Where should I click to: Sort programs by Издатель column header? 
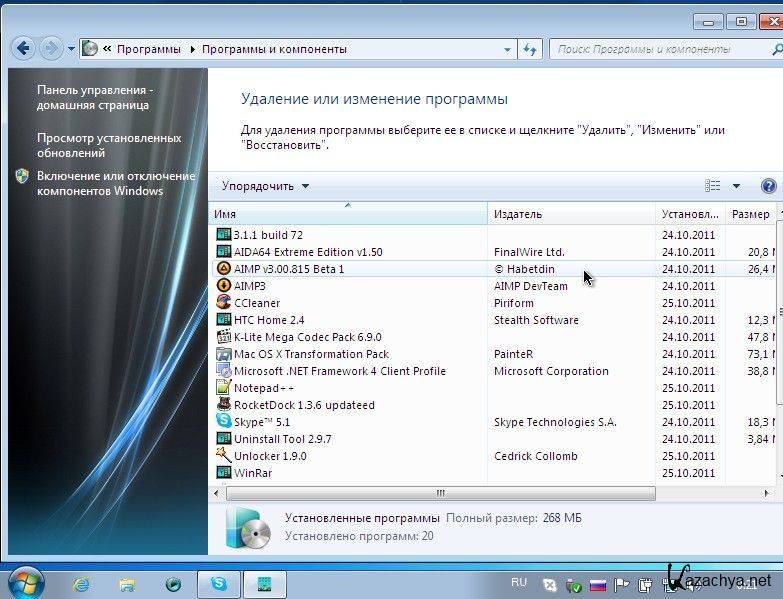pos(570,214)
